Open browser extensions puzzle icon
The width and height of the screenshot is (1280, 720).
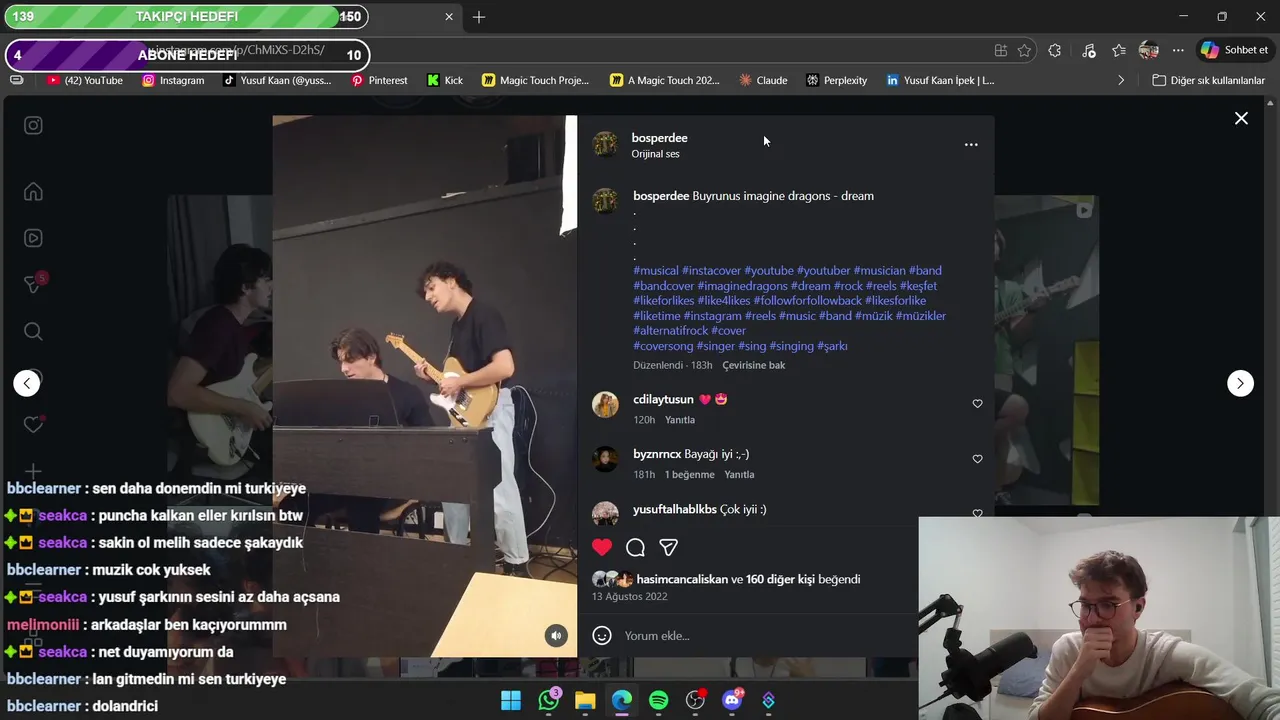pos(1055,51)
